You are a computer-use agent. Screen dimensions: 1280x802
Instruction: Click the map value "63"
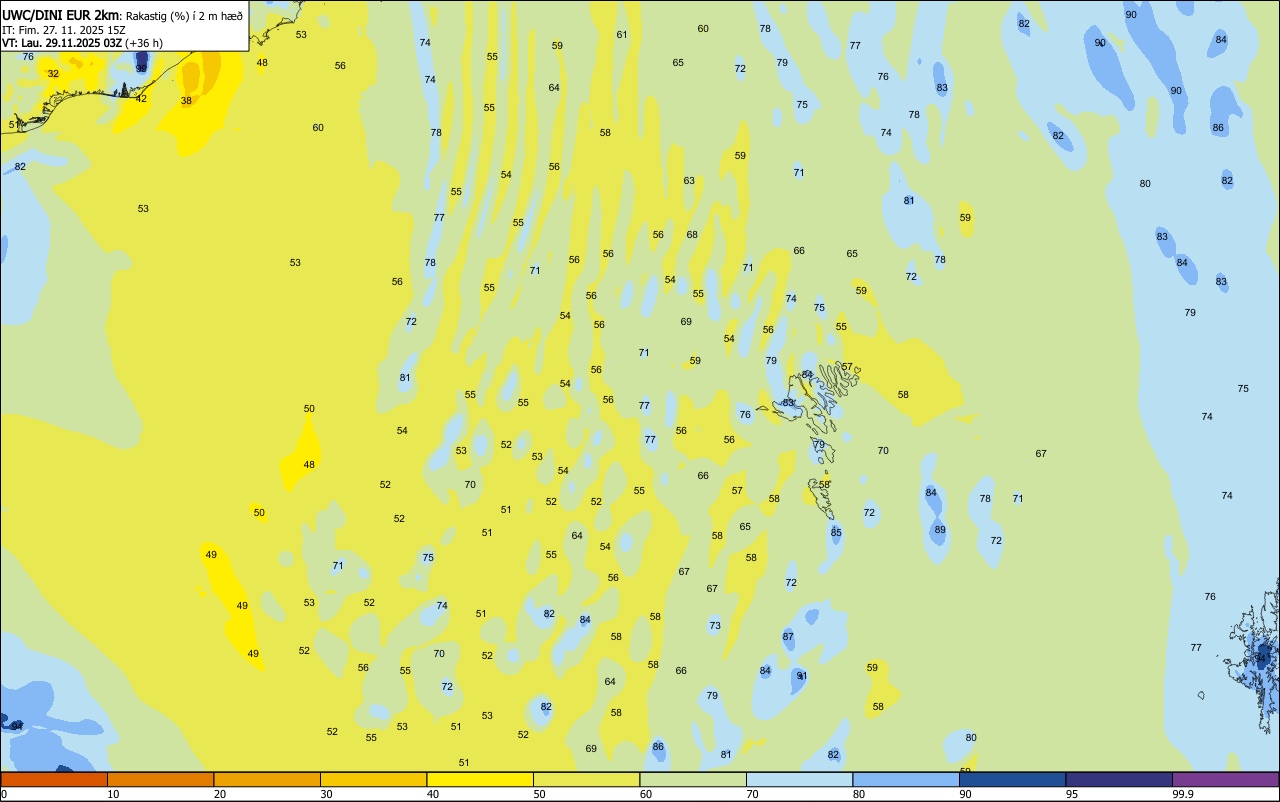point(689,181)
